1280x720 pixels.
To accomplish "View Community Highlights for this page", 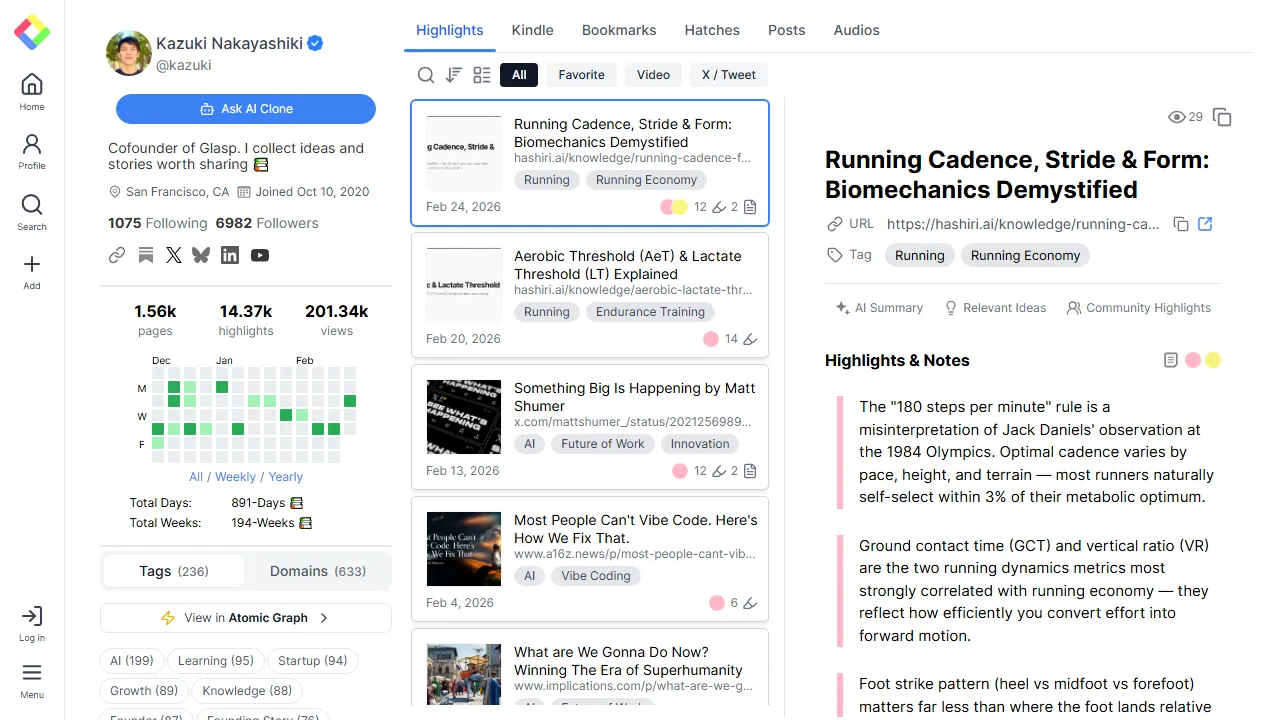I will [1138, 308].
